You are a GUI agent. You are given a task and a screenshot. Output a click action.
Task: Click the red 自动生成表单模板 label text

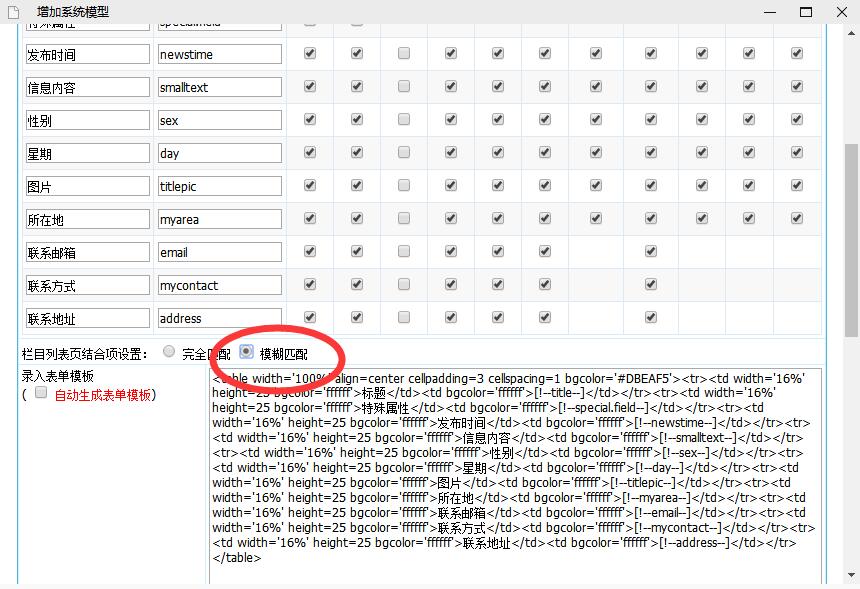103,395
